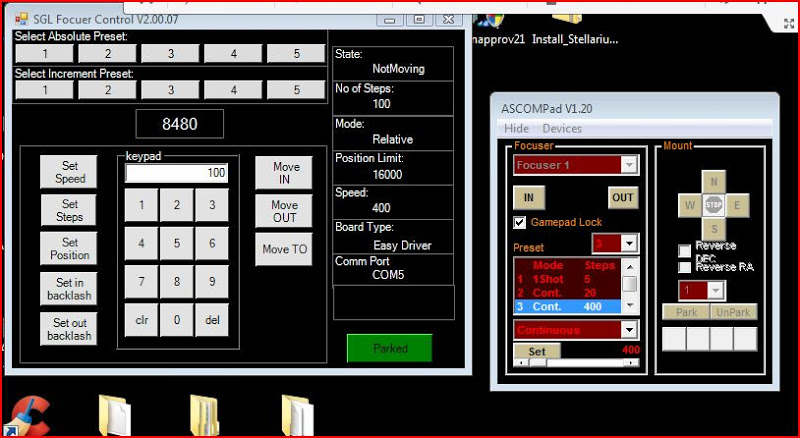The image size is (800, 438).
Task: Click the keypad clr button
Action: 141,320
